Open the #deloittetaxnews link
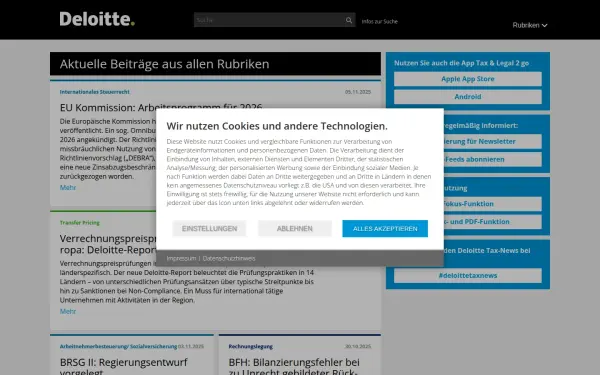This screenshot has width=600, height=375. pyautogui.click(x=468, y=276)
